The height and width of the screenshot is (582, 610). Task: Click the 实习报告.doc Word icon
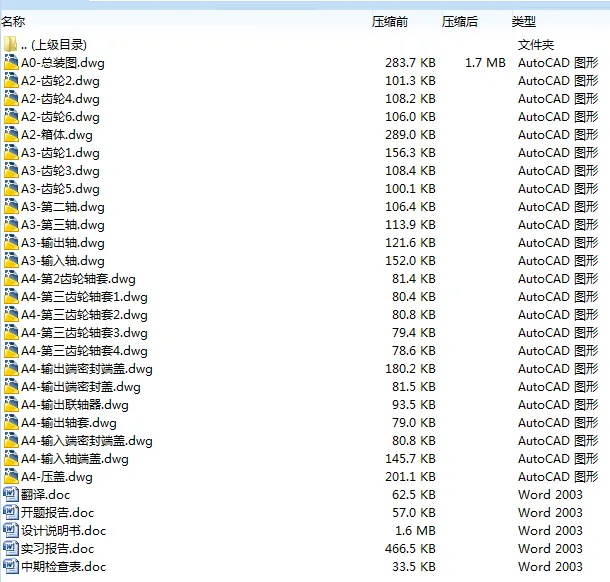click(11, 549)
